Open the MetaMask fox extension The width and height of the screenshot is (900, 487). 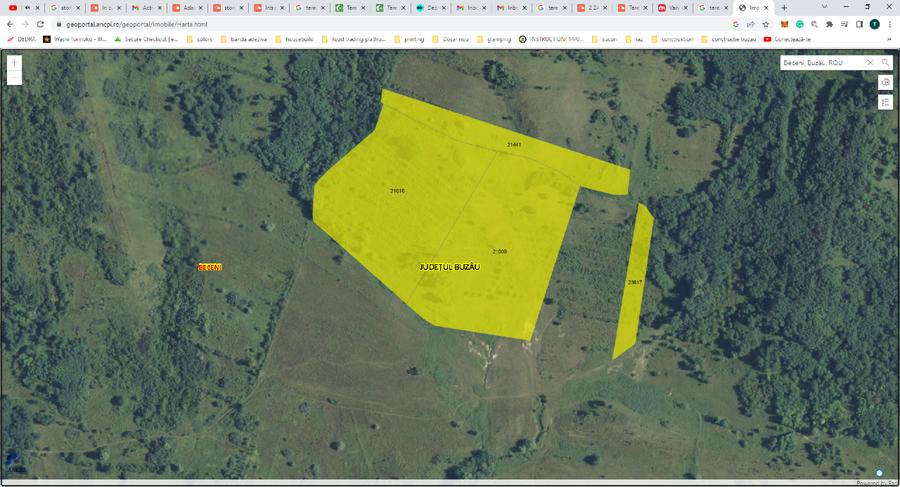click(x=784, y=24)
